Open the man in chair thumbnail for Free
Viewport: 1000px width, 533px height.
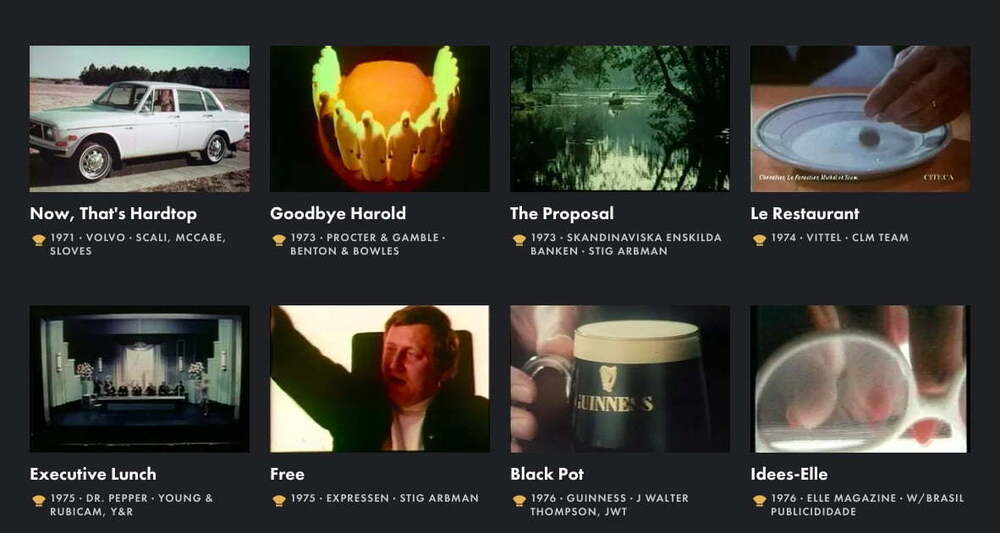(380, 379)
